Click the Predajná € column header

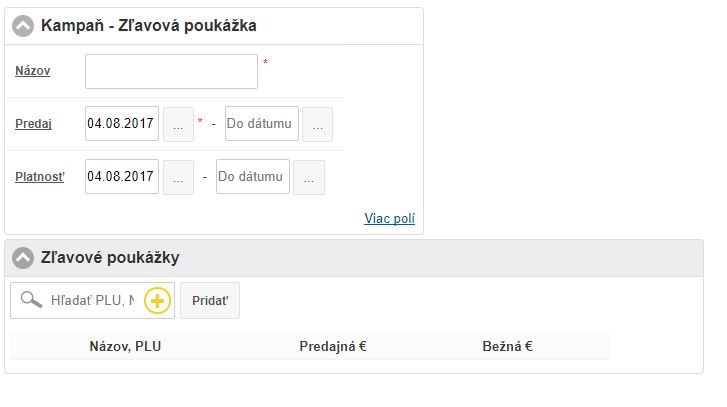pyautogui.click(x=333, y=347)
